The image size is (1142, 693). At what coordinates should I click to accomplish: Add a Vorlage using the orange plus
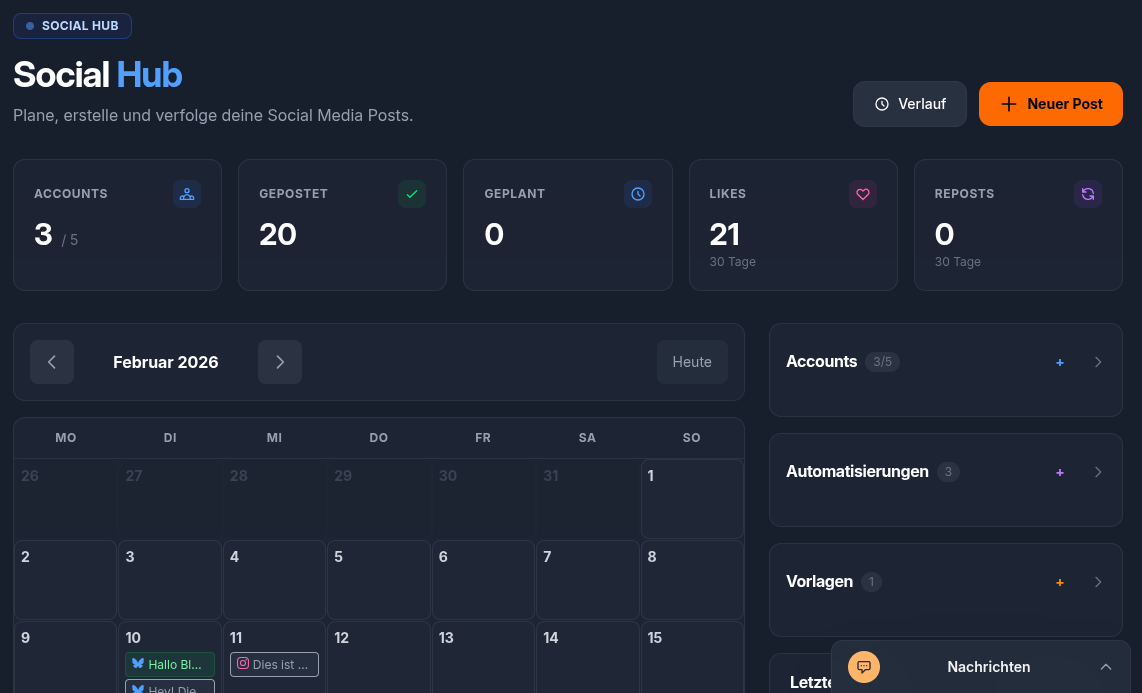(1060, 582)
